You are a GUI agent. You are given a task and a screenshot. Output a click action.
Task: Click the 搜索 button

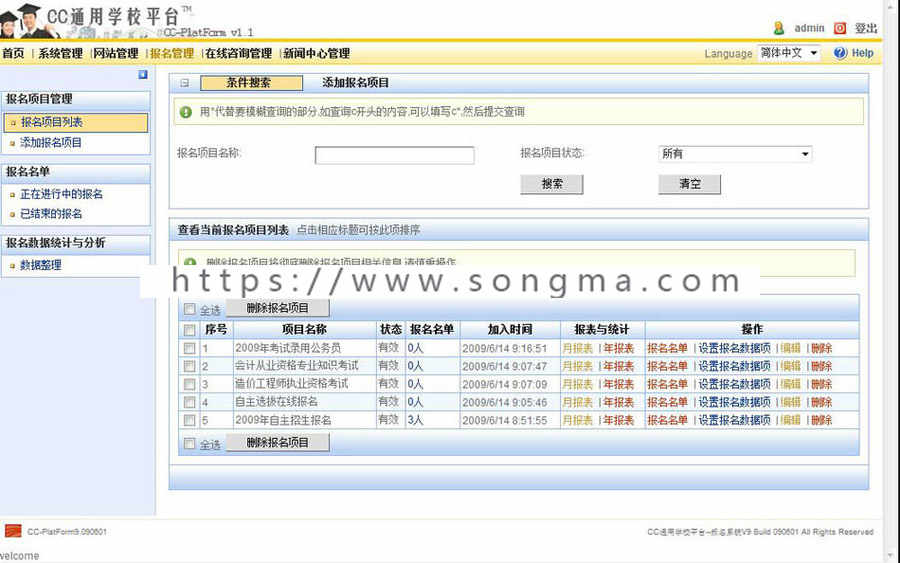(x=552, y=184)
